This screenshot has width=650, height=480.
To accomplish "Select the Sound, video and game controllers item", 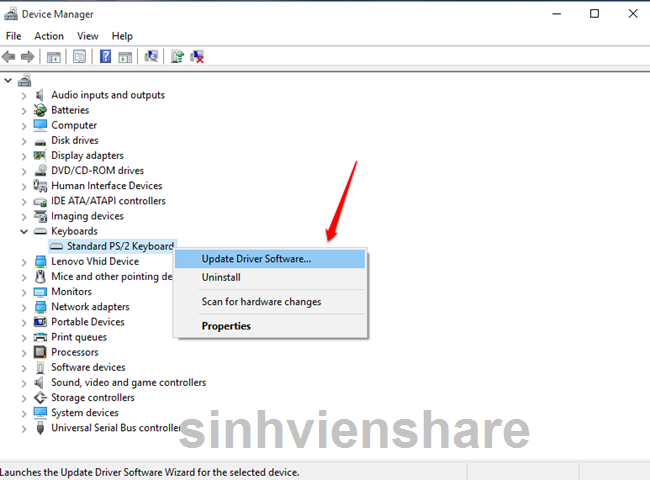I will coord(128,382).
